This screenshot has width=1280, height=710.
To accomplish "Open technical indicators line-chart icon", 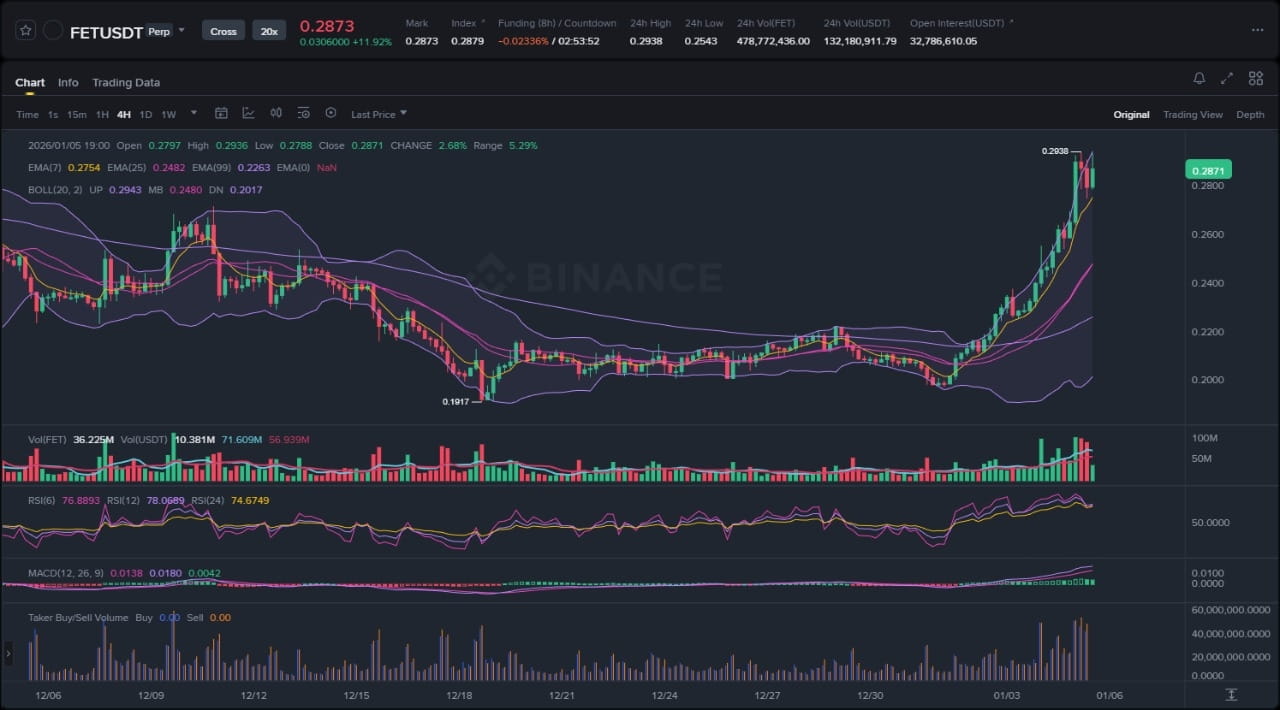I will coord(248,114).
